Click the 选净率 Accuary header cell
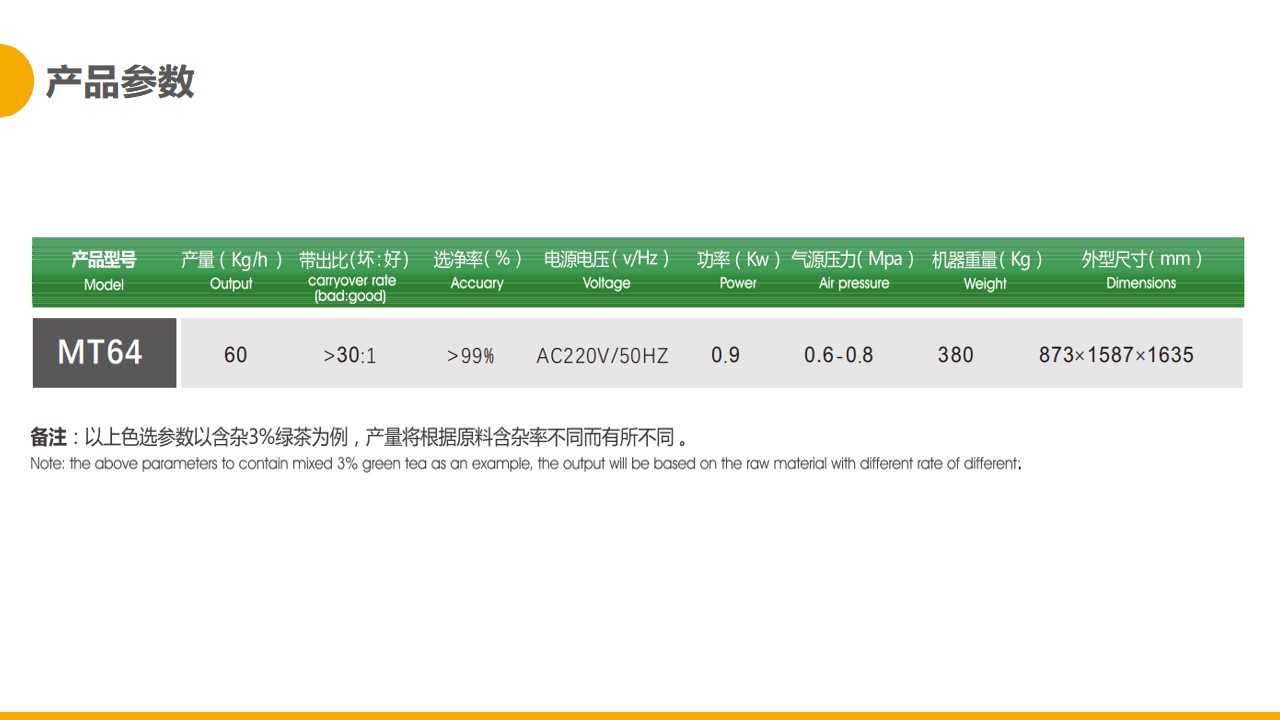Viewport: 1280px width, 720px height. (x=477, y=270)
